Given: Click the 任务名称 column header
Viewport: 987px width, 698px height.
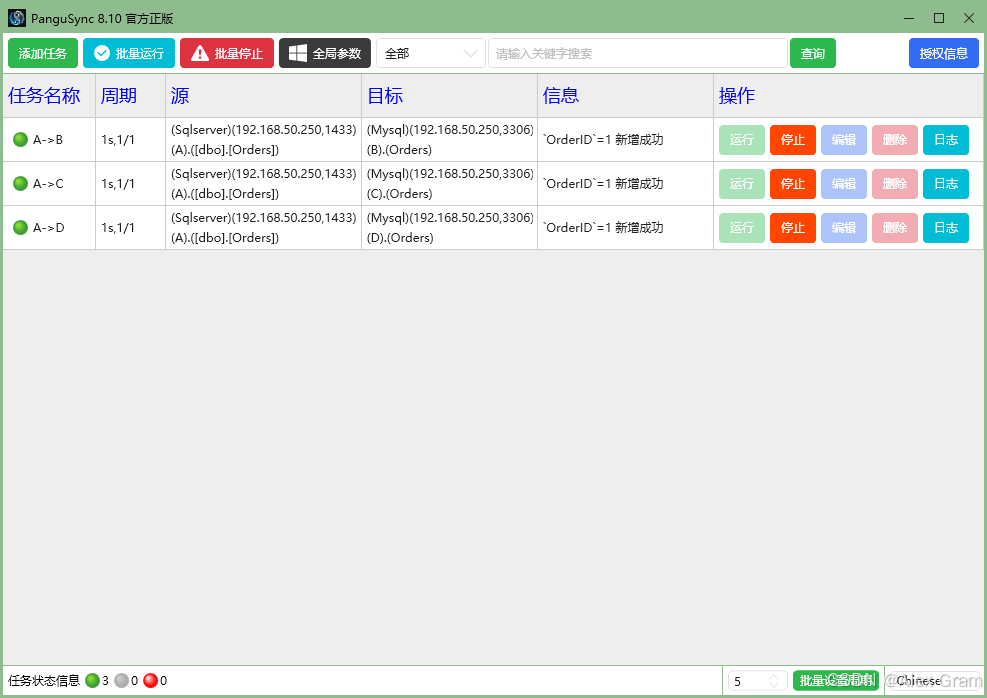Looking at the screenshot, I should (x=49, y=96).
